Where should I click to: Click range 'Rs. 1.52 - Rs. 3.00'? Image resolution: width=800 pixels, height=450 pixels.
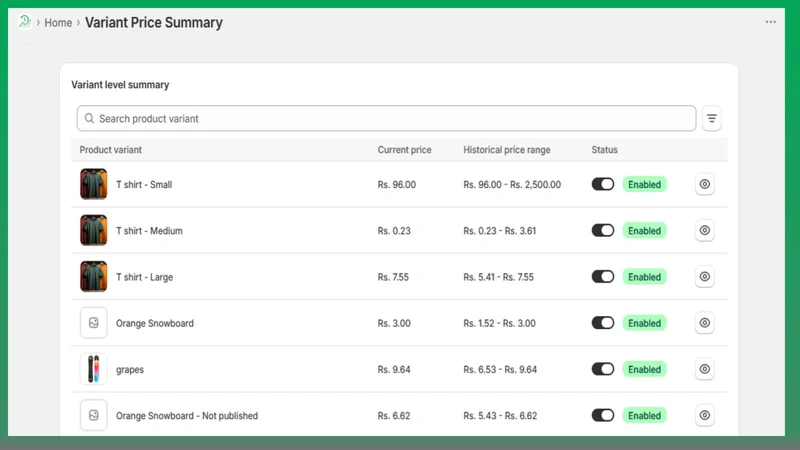[499, 323]
